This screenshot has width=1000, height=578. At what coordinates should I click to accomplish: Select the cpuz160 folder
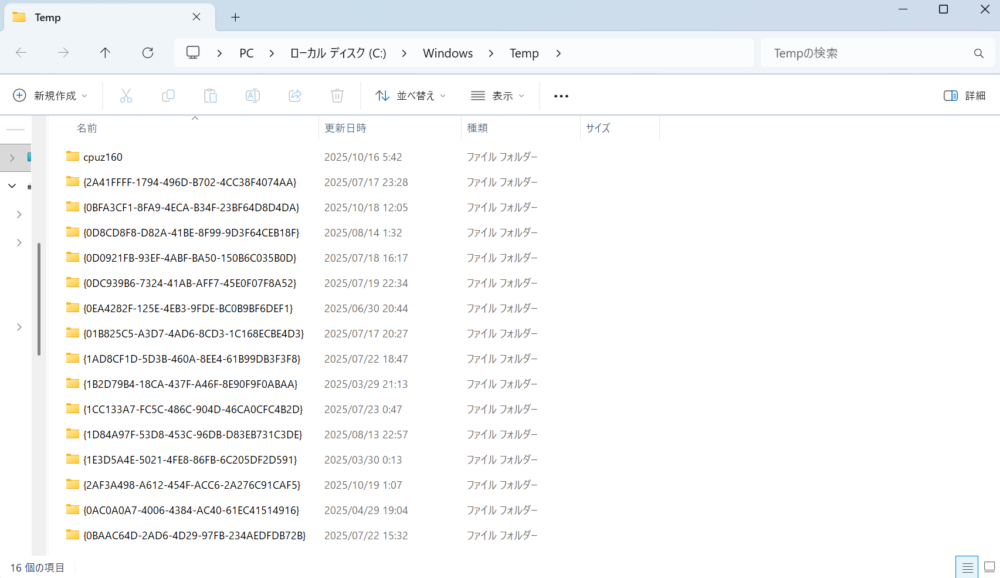(103, 157)
